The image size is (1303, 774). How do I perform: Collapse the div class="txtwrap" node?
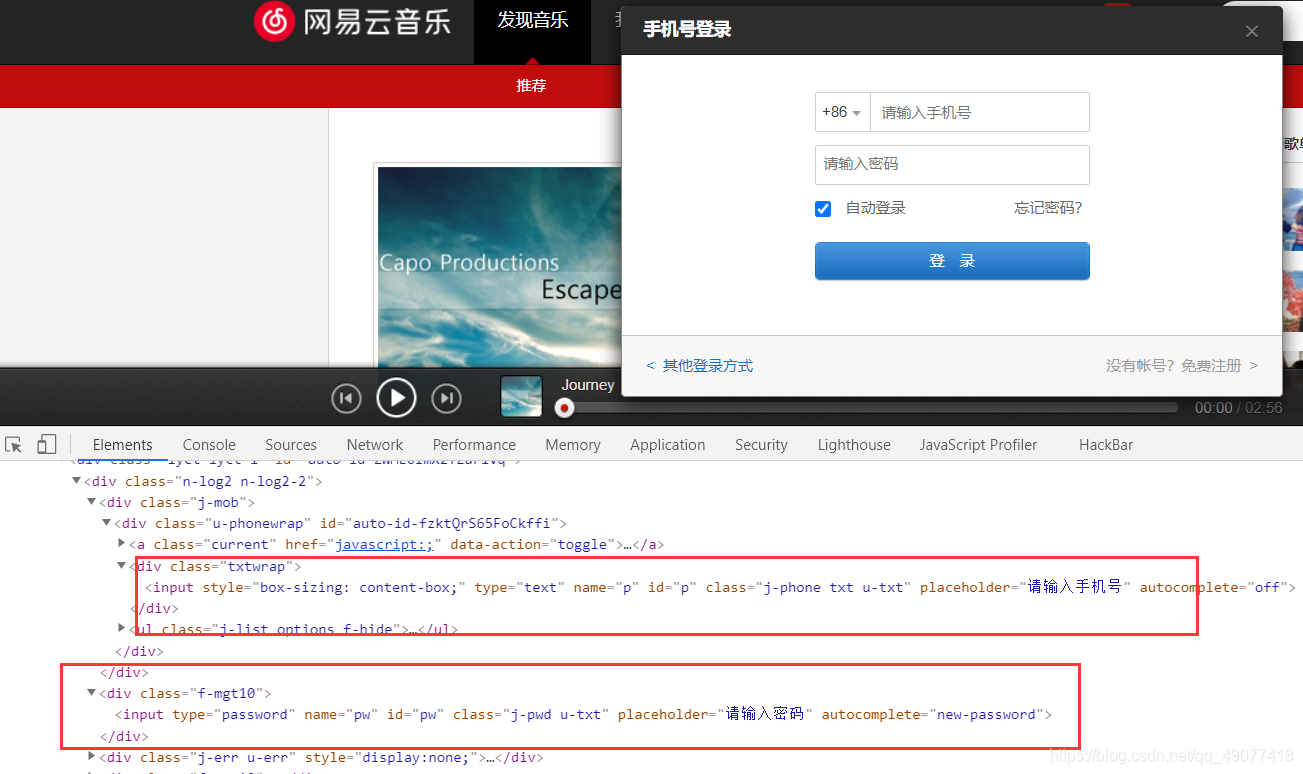tap(122, 566)
